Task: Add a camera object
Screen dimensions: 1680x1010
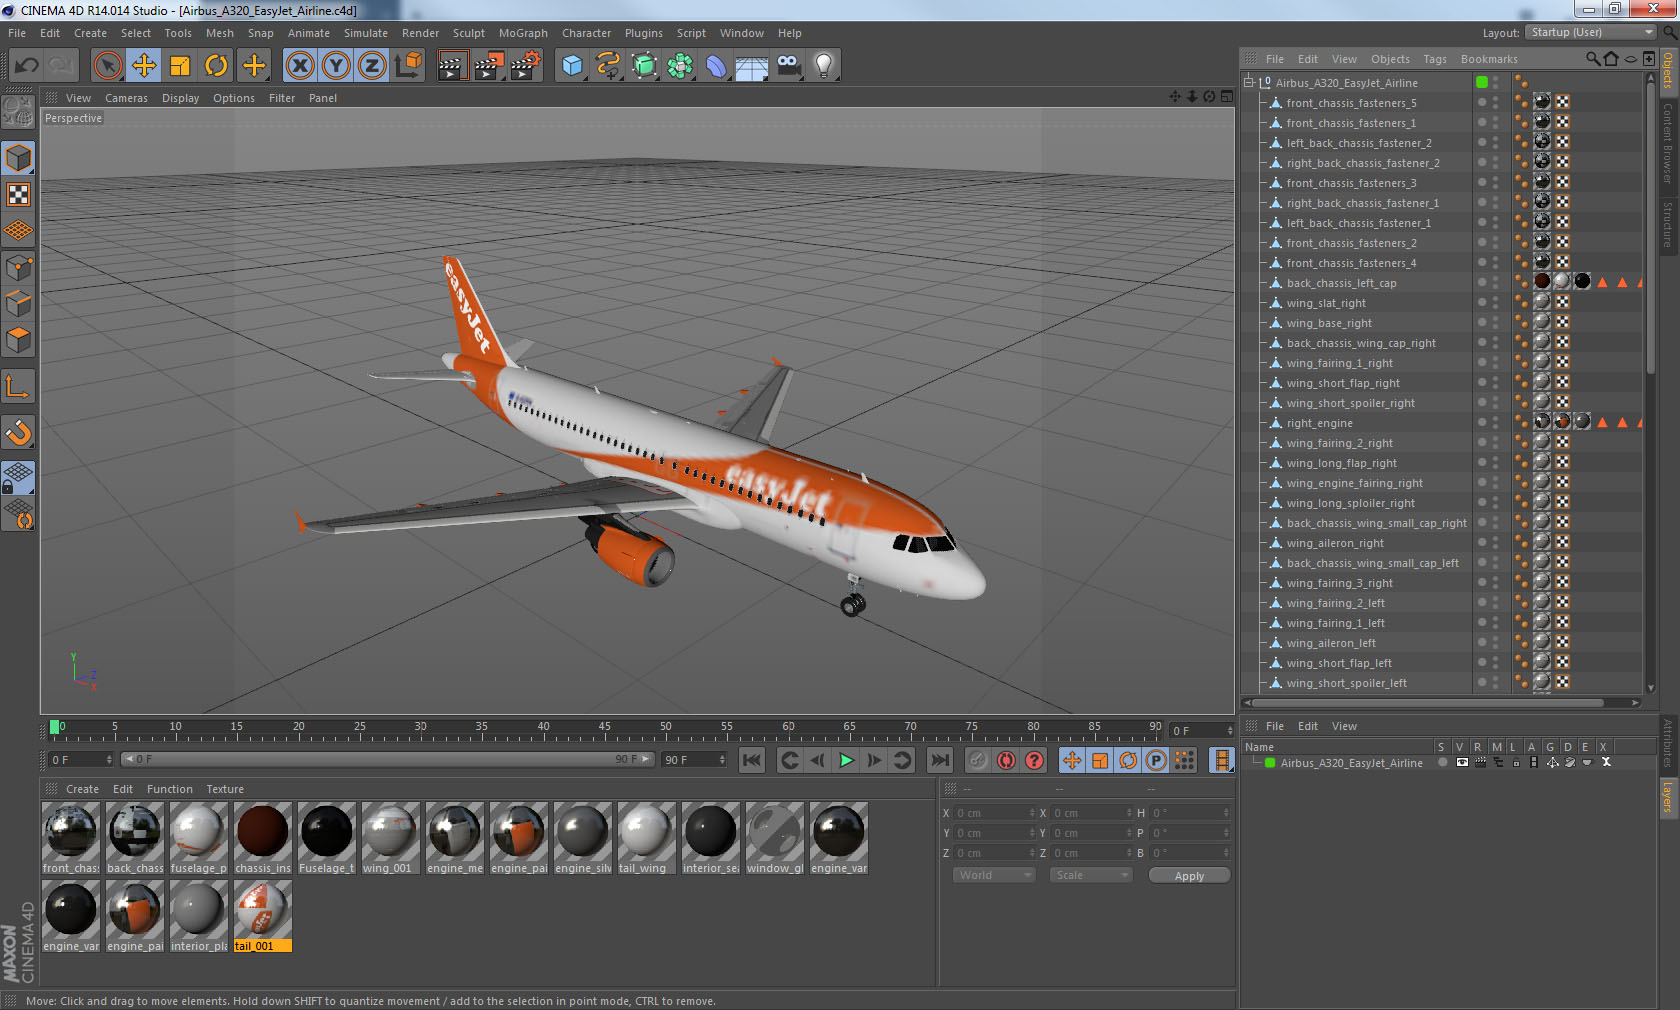Action: coord(788,66)
